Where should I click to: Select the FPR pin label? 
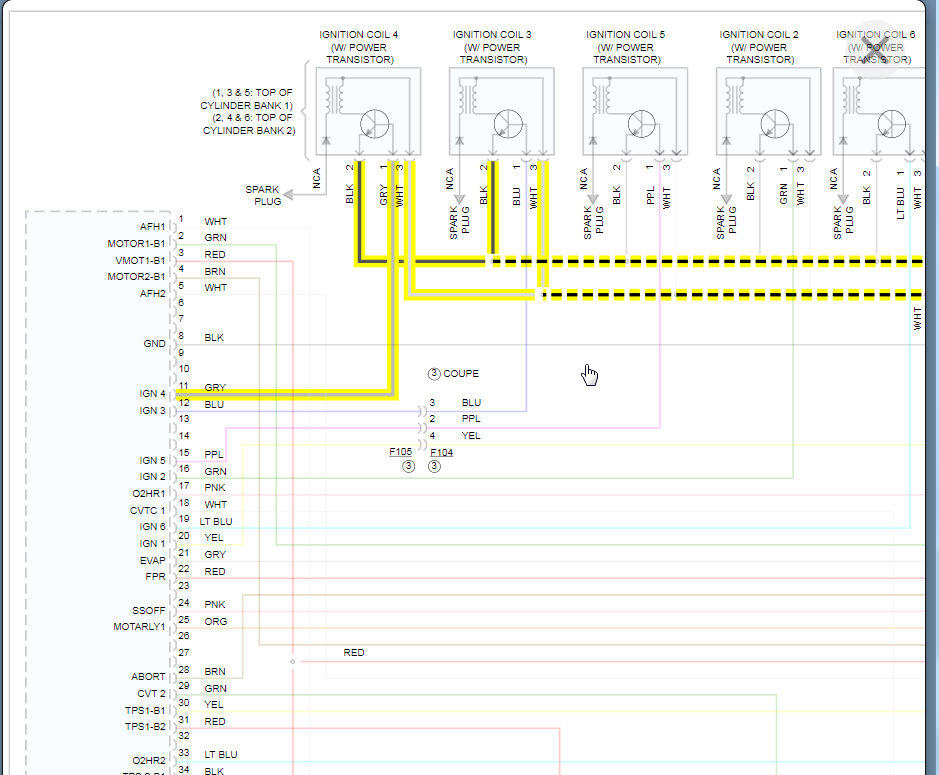pos(155,576)
